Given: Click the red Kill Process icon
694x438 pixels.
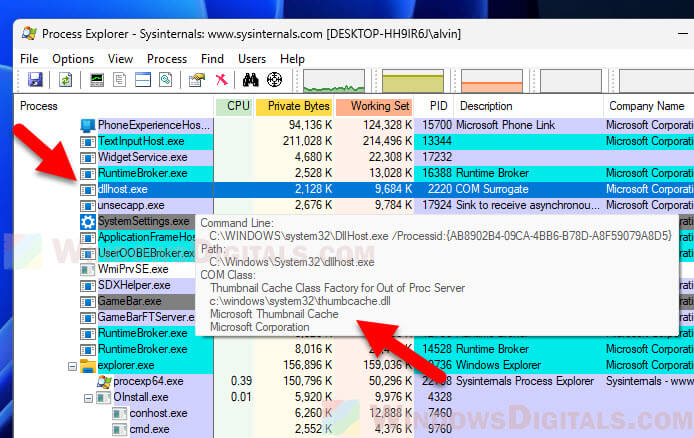Looking at the screenshot, I should 221,80.
